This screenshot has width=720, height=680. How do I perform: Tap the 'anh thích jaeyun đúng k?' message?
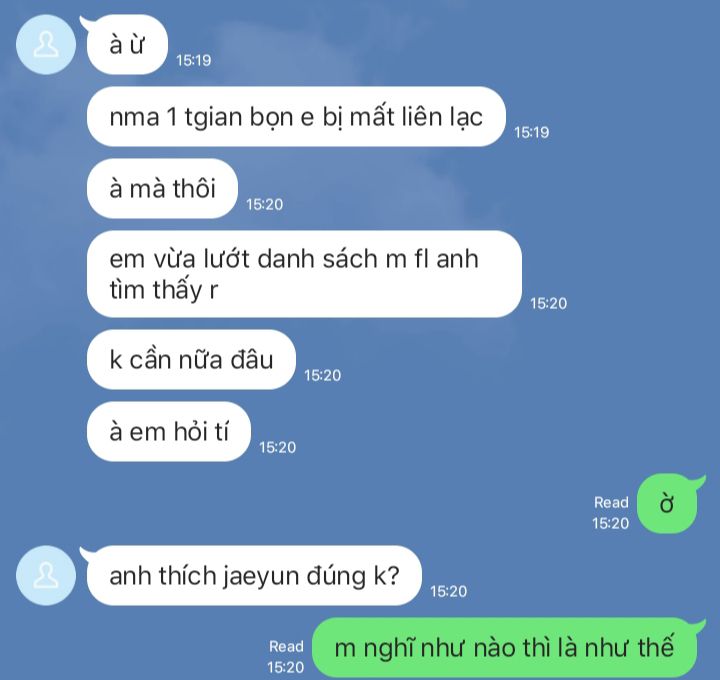254,575
